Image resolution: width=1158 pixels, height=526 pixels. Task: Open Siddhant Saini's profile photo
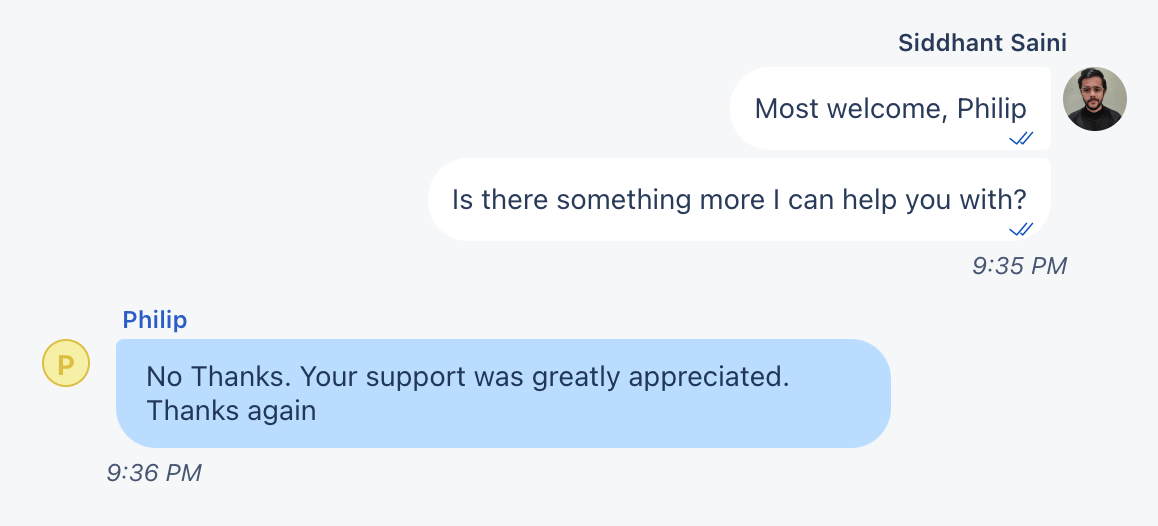[x=1094, y=99]
